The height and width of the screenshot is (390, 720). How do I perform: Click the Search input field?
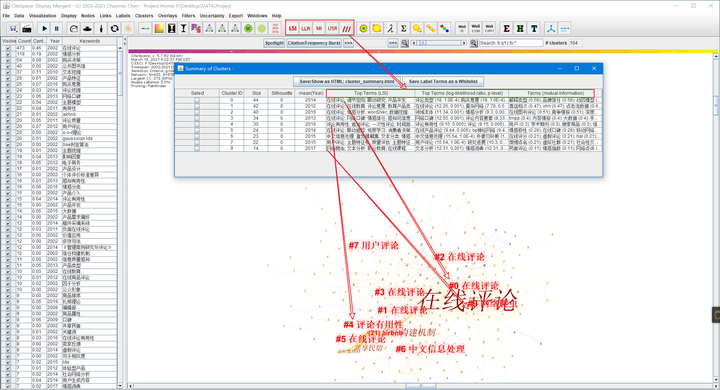coord(511,43)
